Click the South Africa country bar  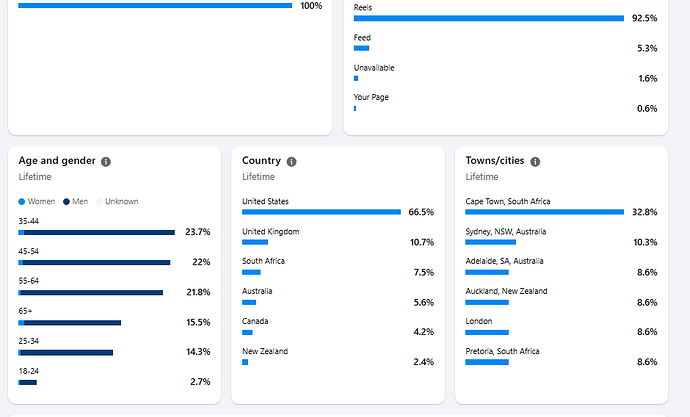[x=251, y=272]
